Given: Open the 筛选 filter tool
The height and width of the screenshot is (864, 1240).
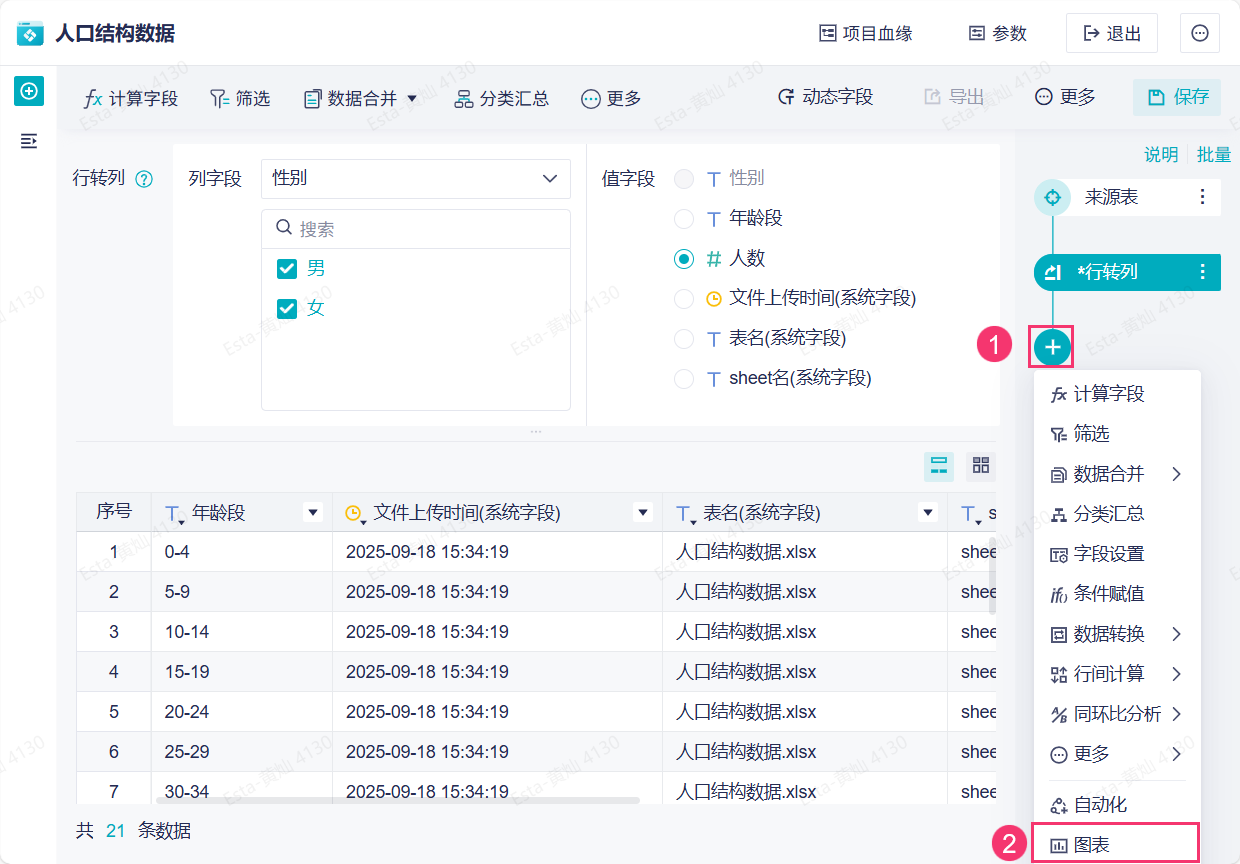Looking at the screenshot, I should [240, 98].
